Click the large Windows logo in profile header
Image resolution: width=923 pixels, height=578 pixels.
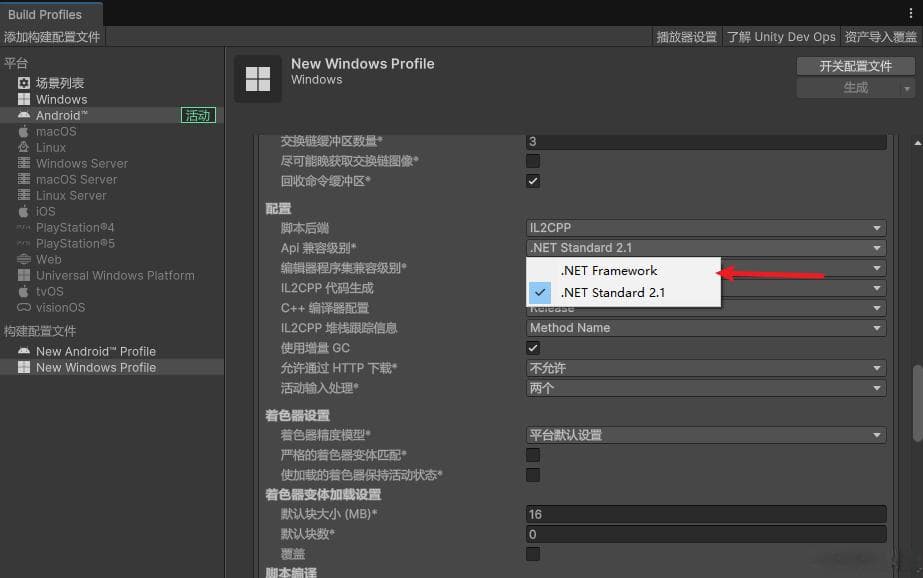coord(257,78)
